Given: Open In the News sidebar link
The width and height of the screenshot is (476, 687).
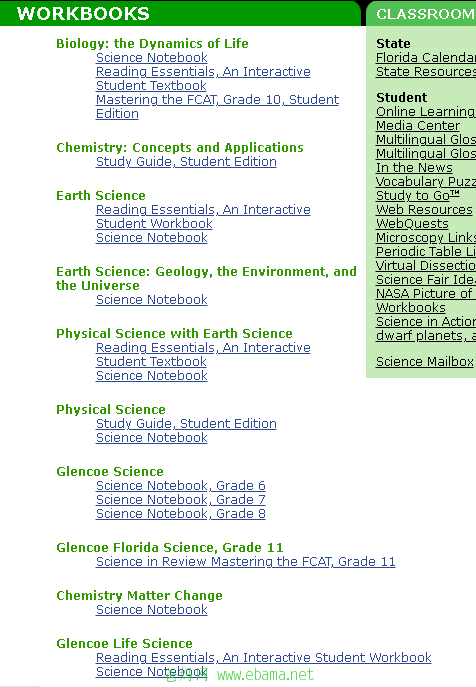Looking at the screenshot, I should click(414, 168).
